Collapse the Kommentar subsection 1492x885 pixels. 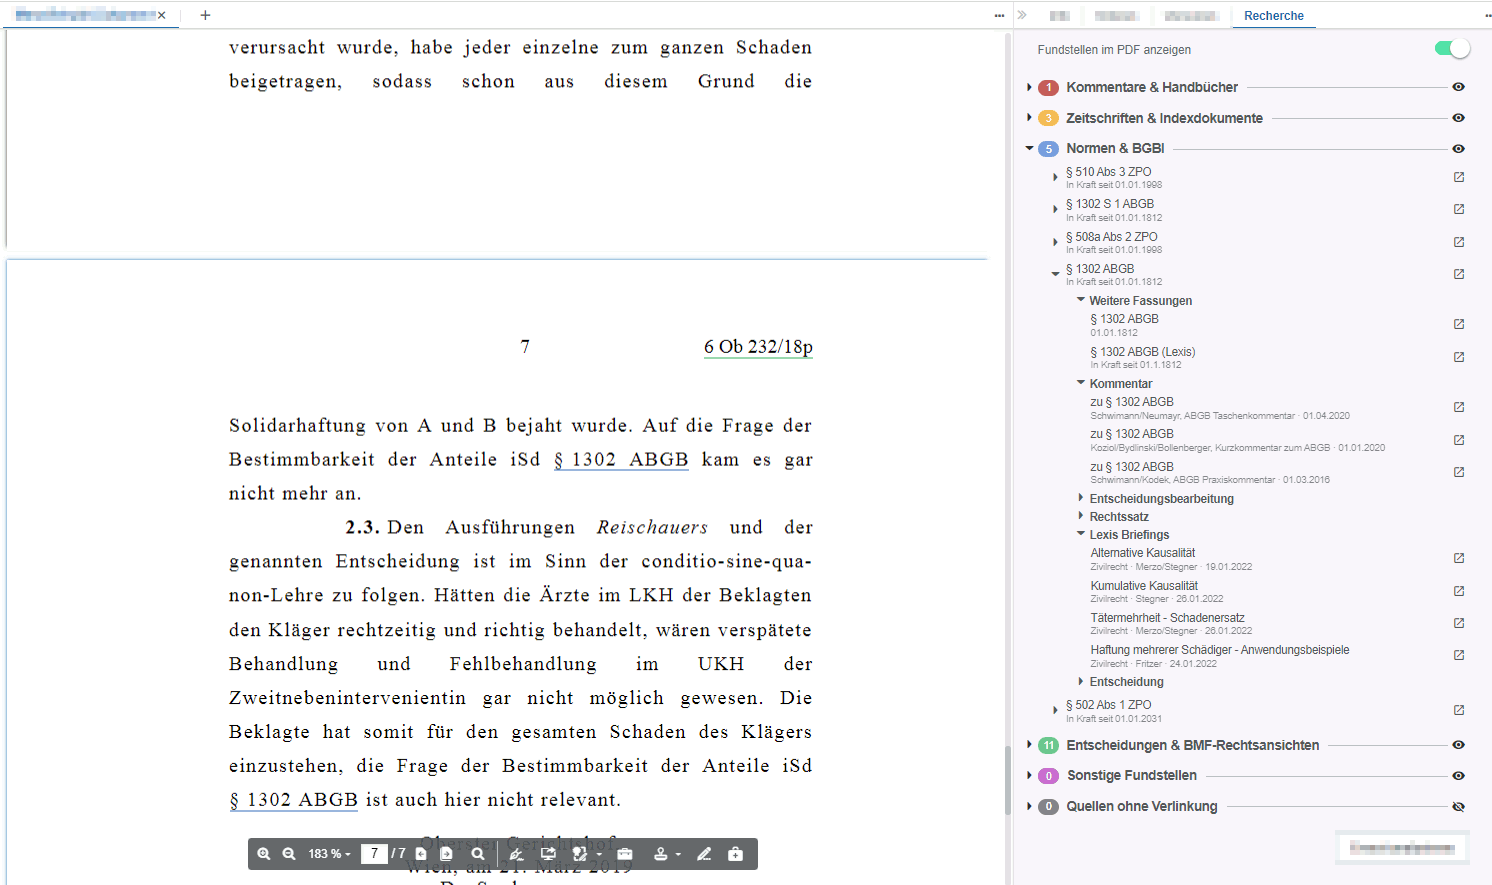click(x=1081, y=383)
